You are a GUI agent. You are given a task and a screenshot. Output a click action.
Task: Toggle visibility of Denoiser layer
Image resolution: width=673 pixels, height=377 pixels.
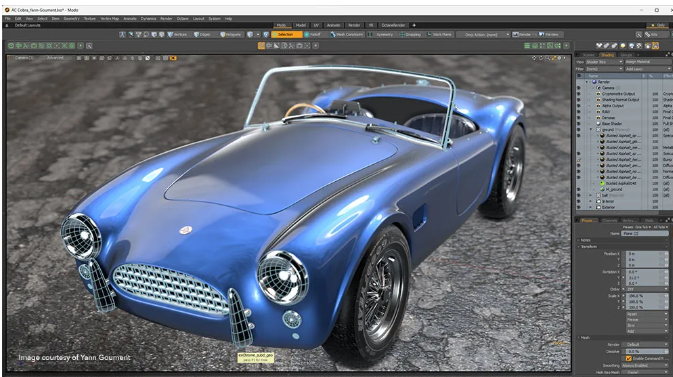point(579,118)
